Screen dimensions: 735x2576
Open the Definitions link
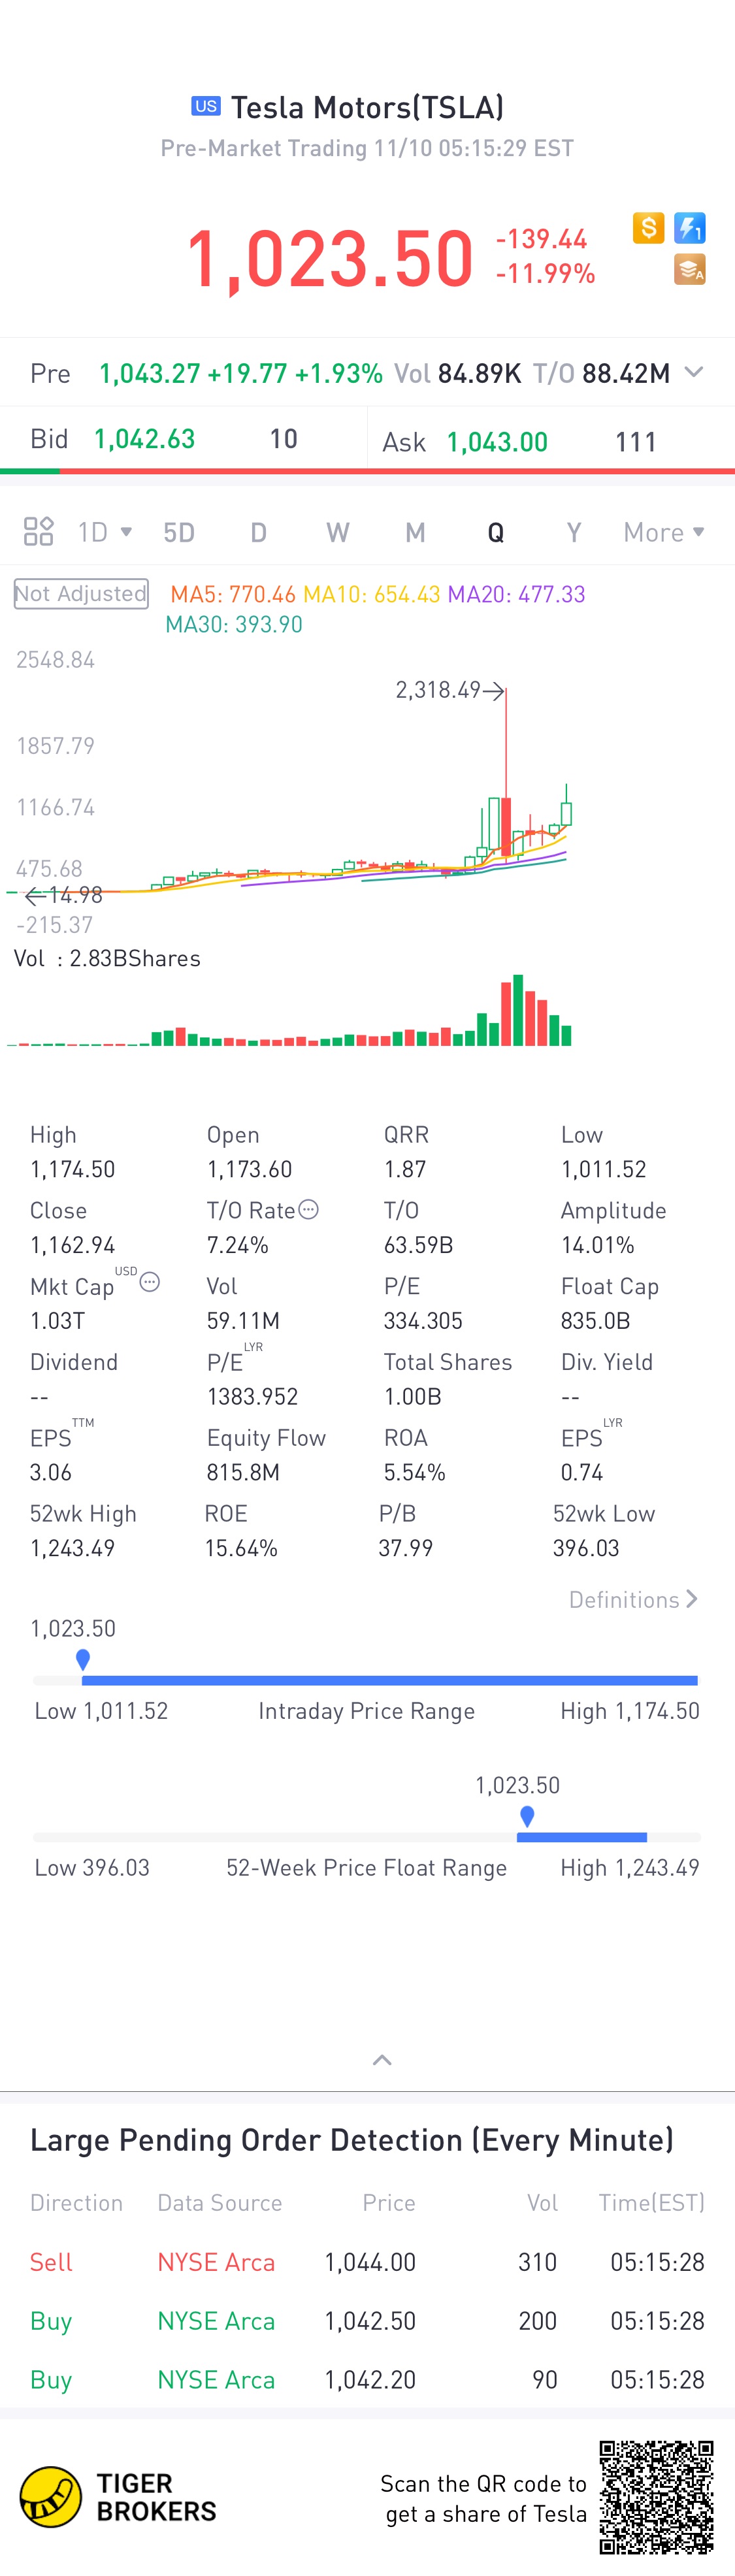[633, 1599]
